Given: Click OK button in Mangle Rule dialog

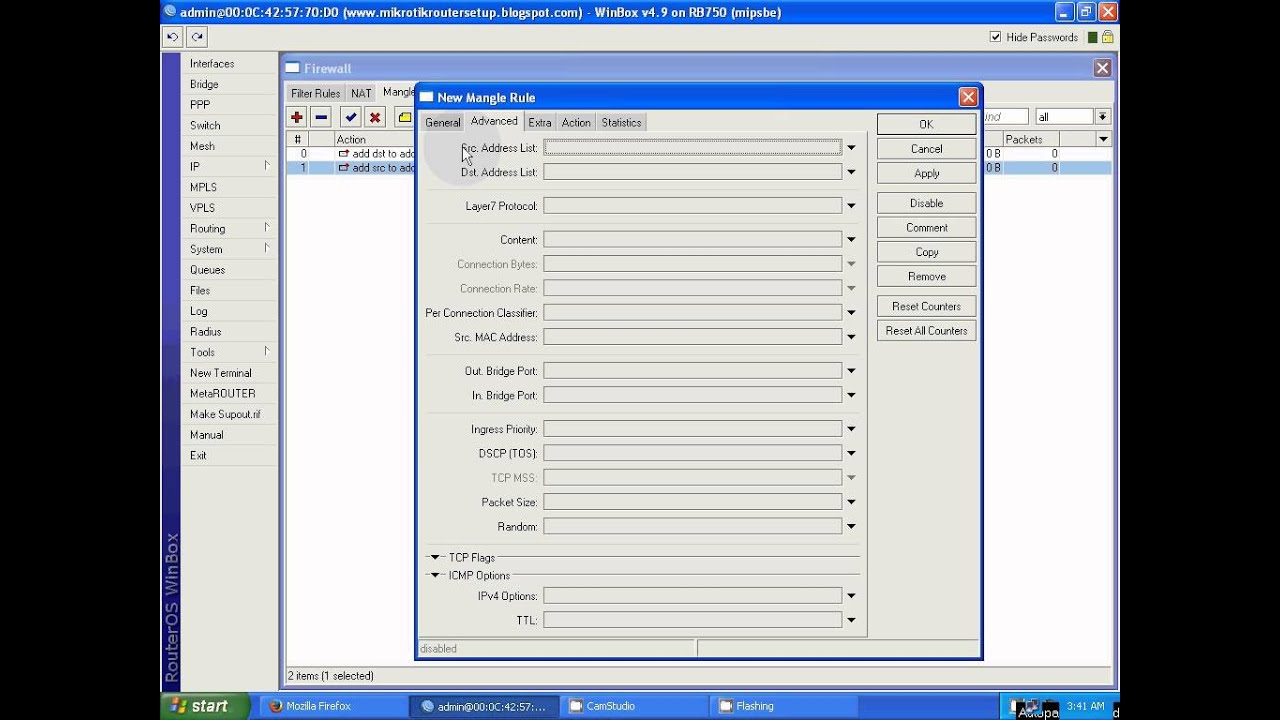Looking at the screenshot, I should [926, 124].
